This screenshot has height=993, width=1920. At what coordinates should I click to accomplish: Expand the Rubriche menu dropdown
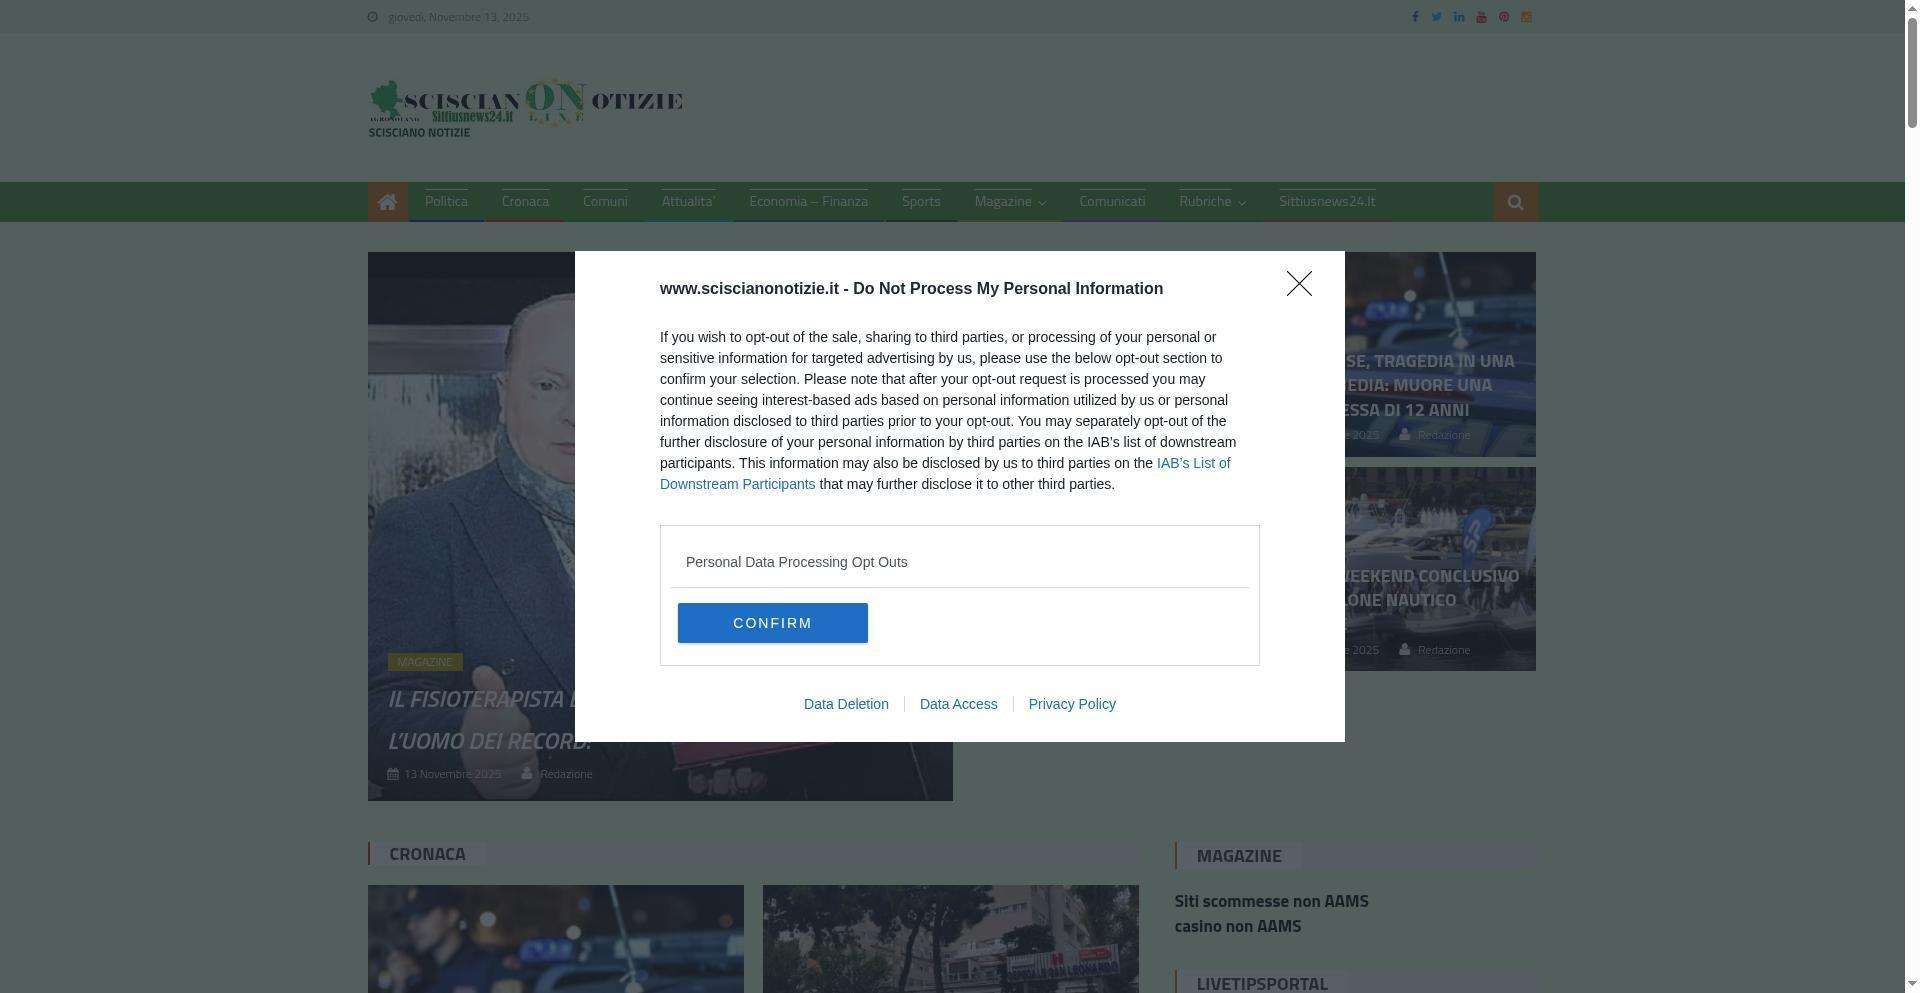[1212, 202]
